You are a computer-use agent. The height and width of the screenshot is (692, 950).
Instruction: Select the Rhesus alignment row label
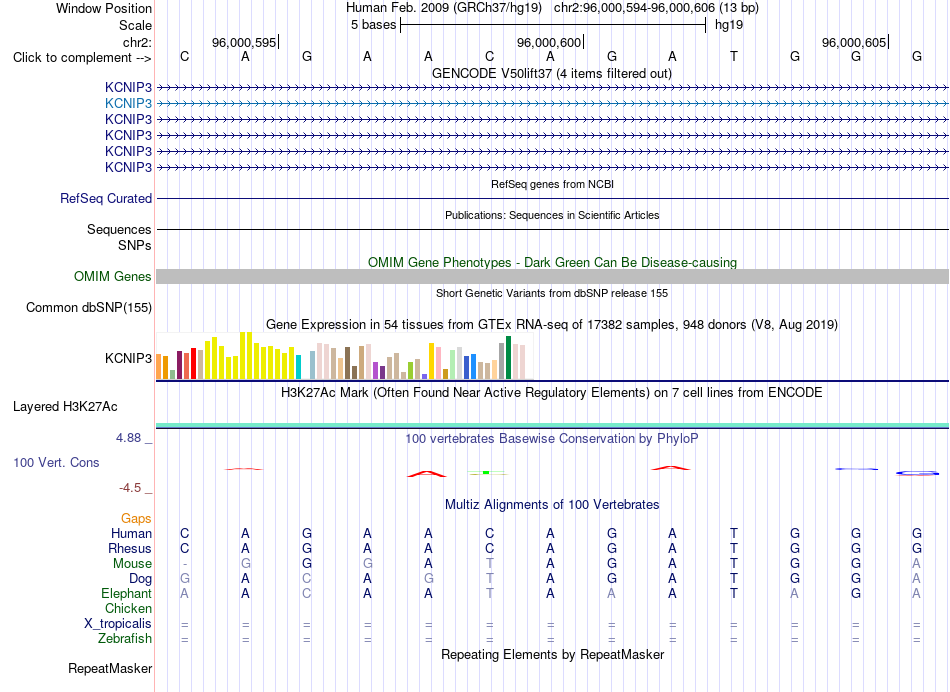(x=130, y=548)
